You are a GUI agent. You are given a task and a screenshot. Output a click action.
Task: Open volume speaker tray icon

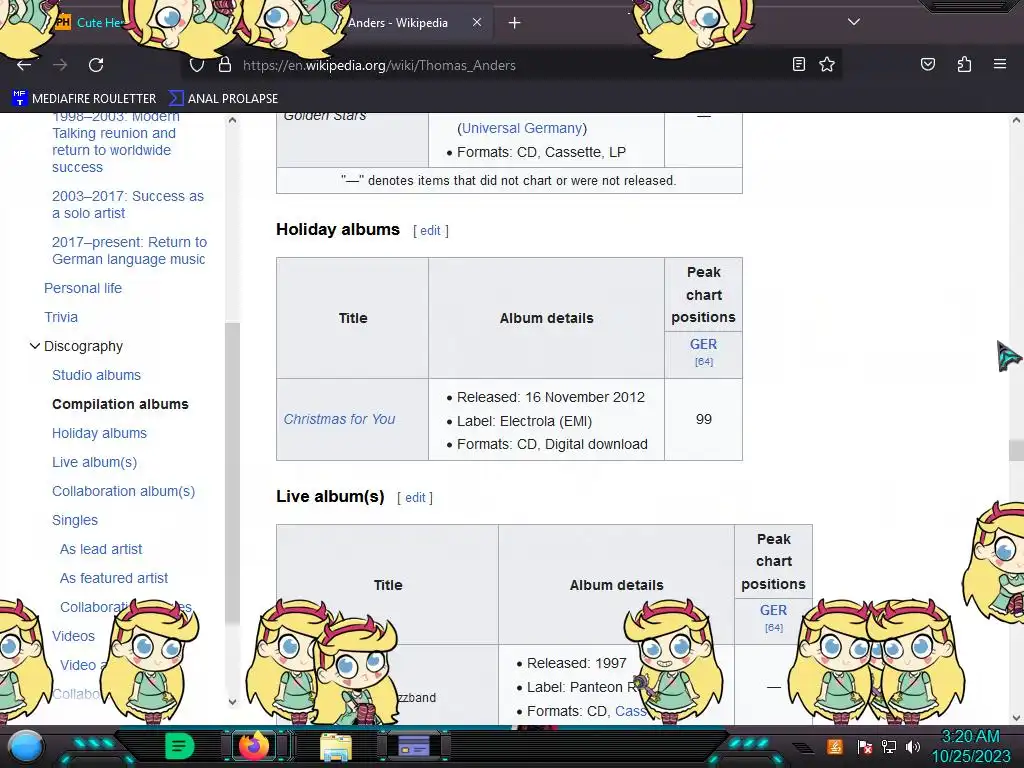pos(912,746)
